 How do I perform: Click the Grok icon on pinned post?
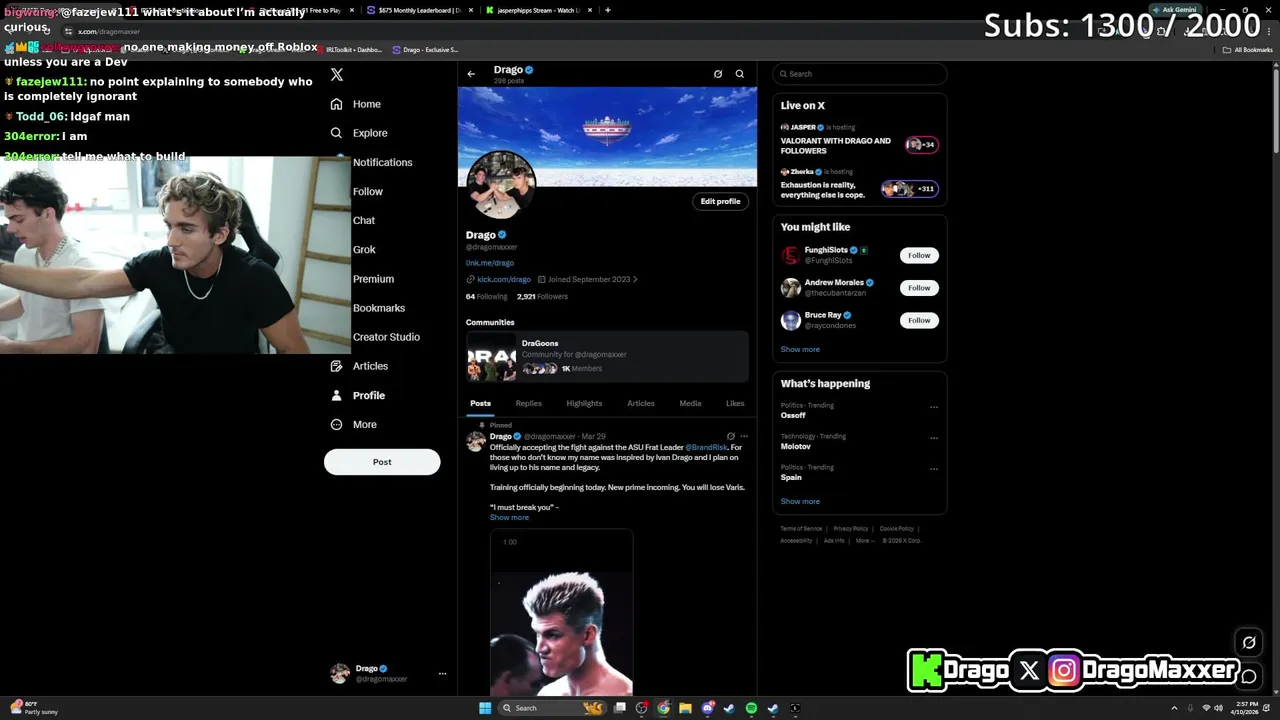(731, 436)
